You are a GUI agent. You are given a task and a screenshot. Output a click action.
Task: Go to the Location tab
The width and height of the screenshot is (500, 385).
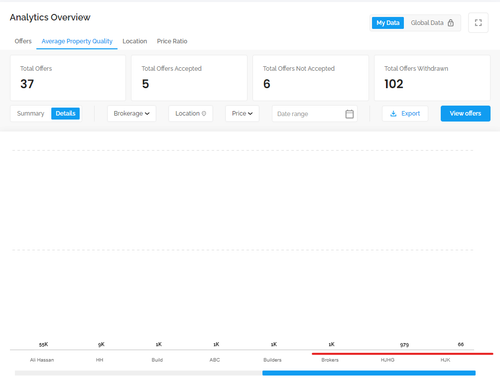point(135,41)
